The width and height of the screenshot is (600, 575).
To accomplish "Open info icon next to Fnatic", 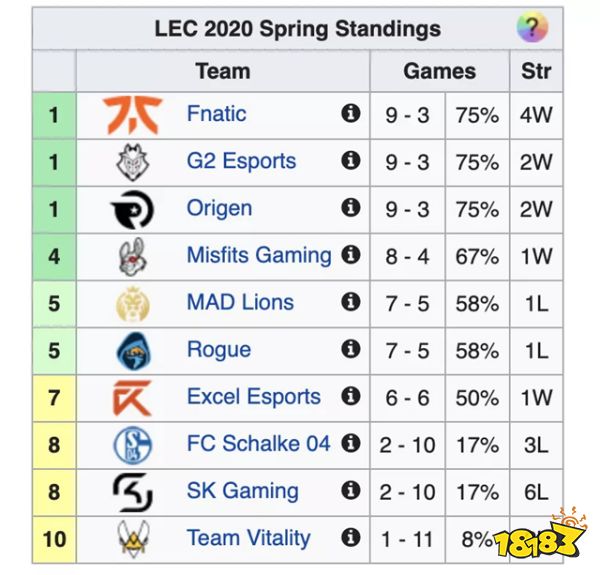I will [351, 114].
